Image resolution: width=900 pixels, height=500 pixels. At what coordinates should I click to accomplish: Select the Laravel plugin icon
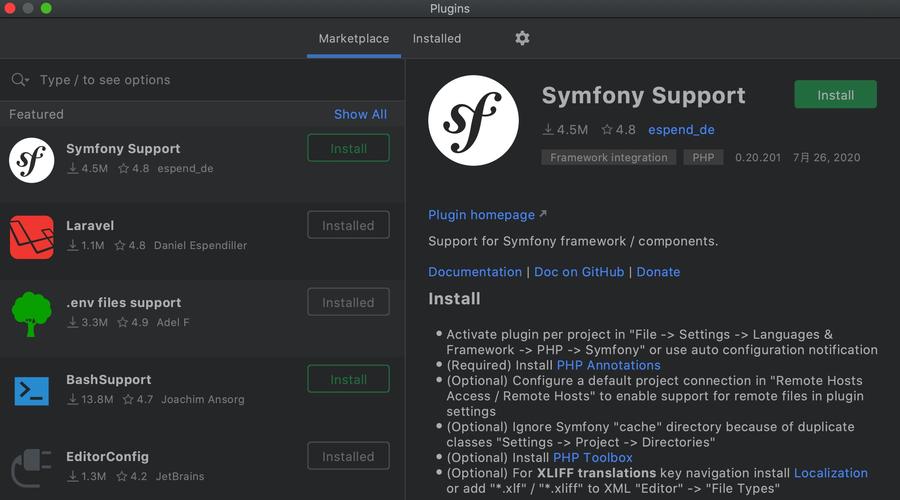tap(32, 237)
